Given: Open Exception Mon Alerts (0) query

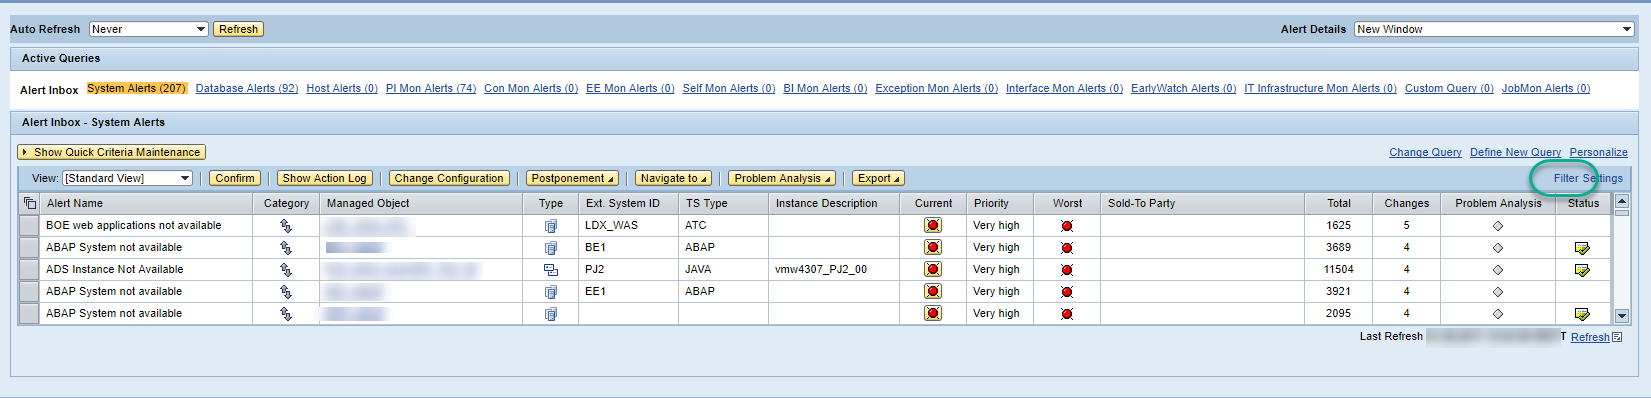Looking at the screenshot, I should pyautogui.click(x=936, y=88).
